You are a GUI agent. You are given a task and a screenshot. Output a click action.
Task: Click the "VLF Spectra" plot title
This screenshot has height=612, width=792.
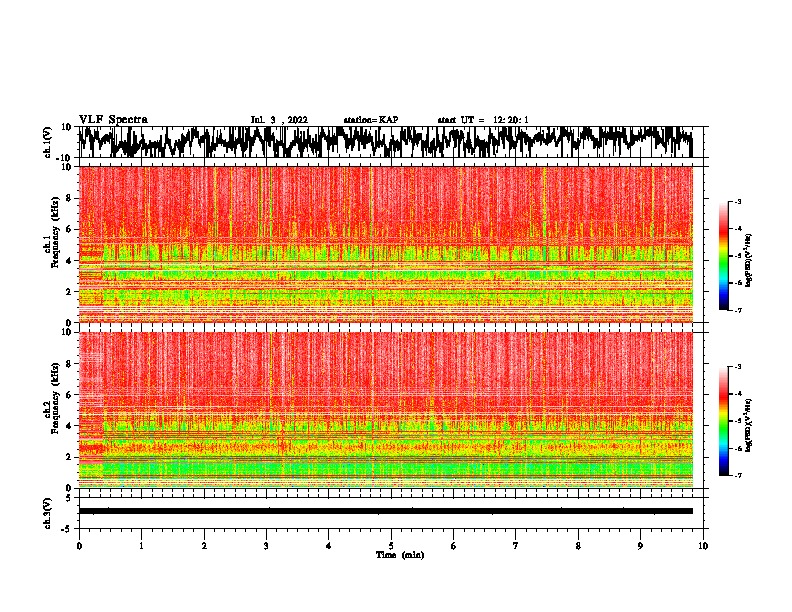113,120
